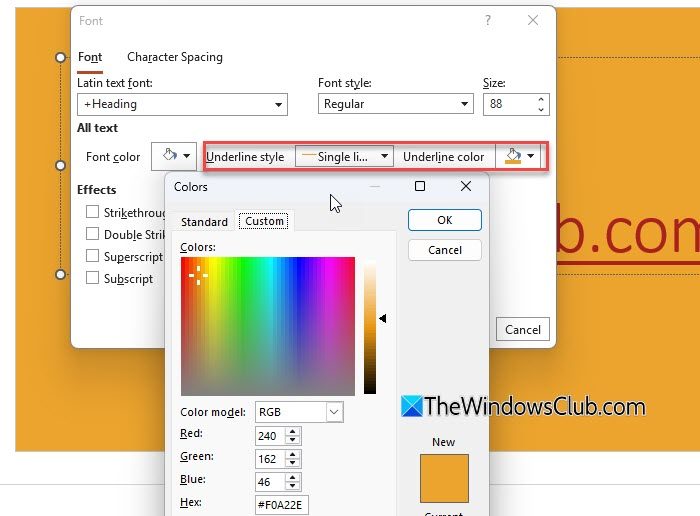Increase font size with up arrow
The height and width of the screenshot is (516, 700).
(x=541, y=100)
